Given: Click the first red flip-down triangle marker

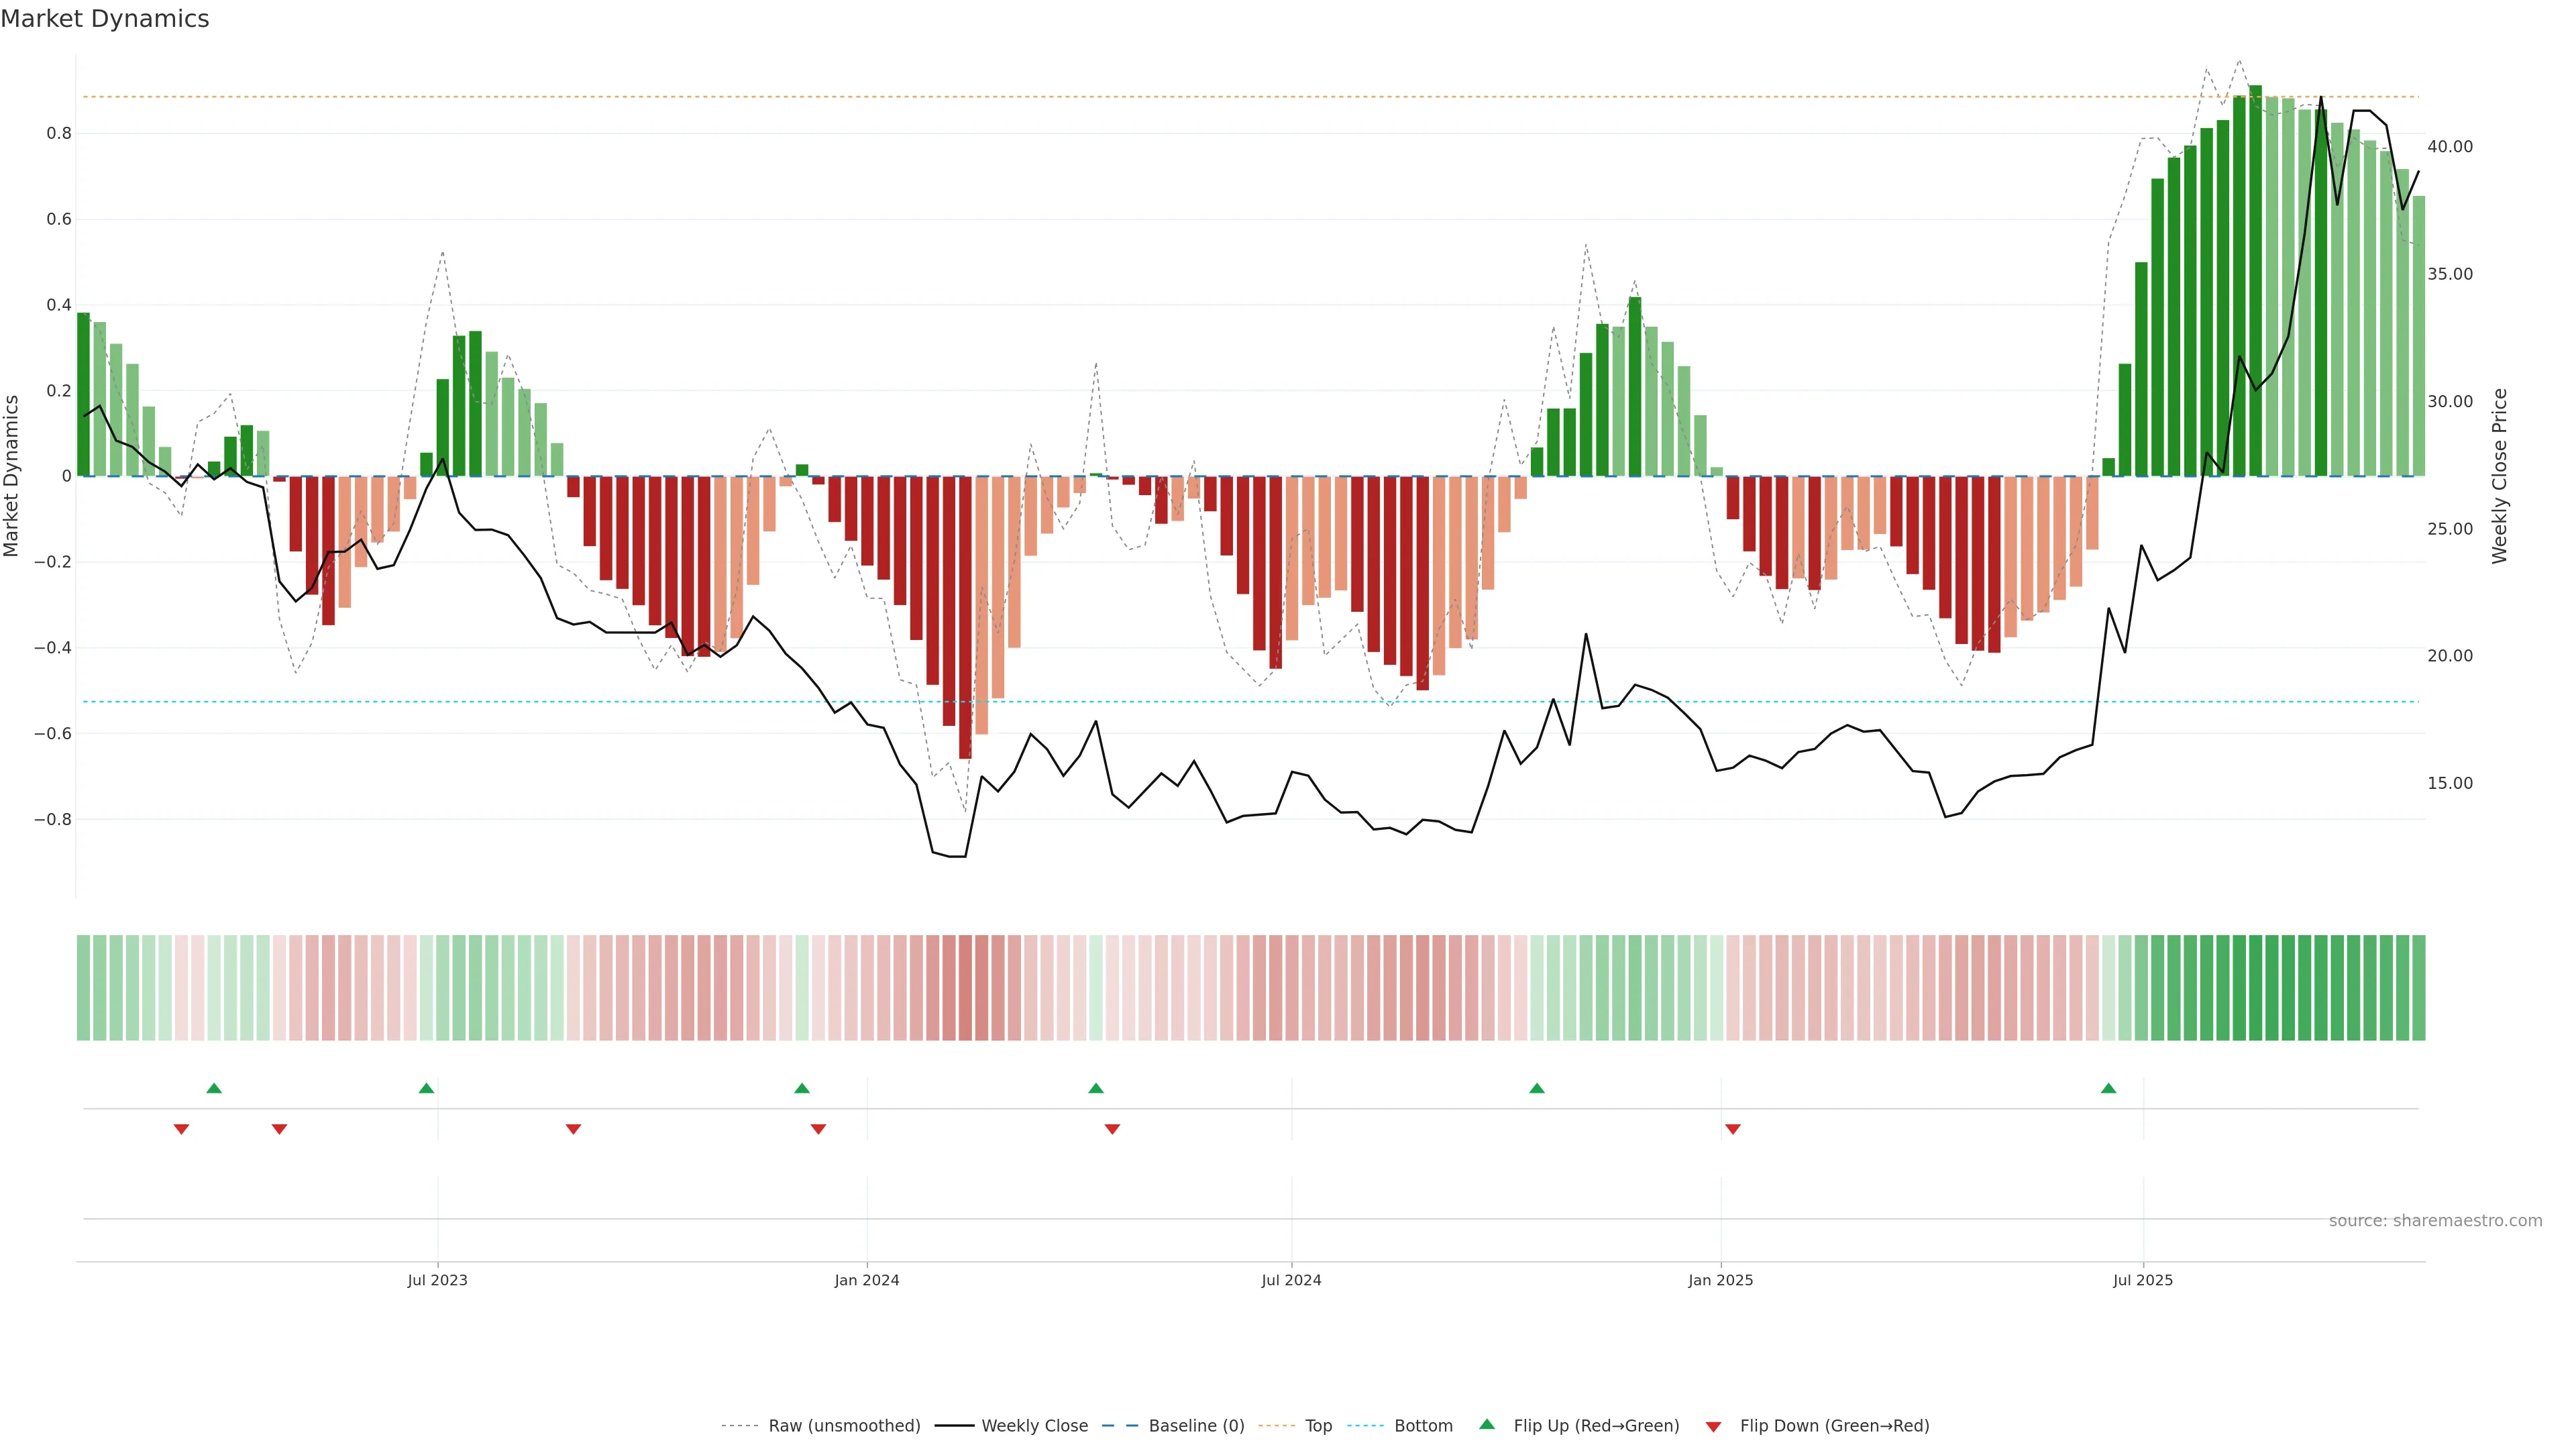Looking at the screenshot, I should point(181,1129).
